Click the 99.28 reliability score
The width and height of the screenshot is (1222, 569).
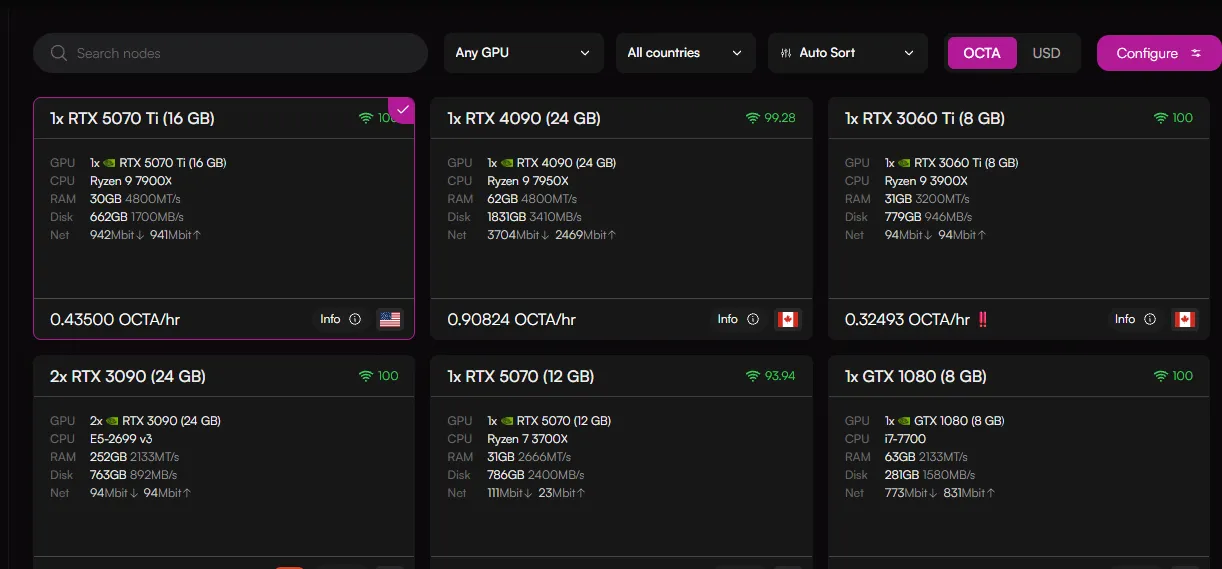pos(780,118)
